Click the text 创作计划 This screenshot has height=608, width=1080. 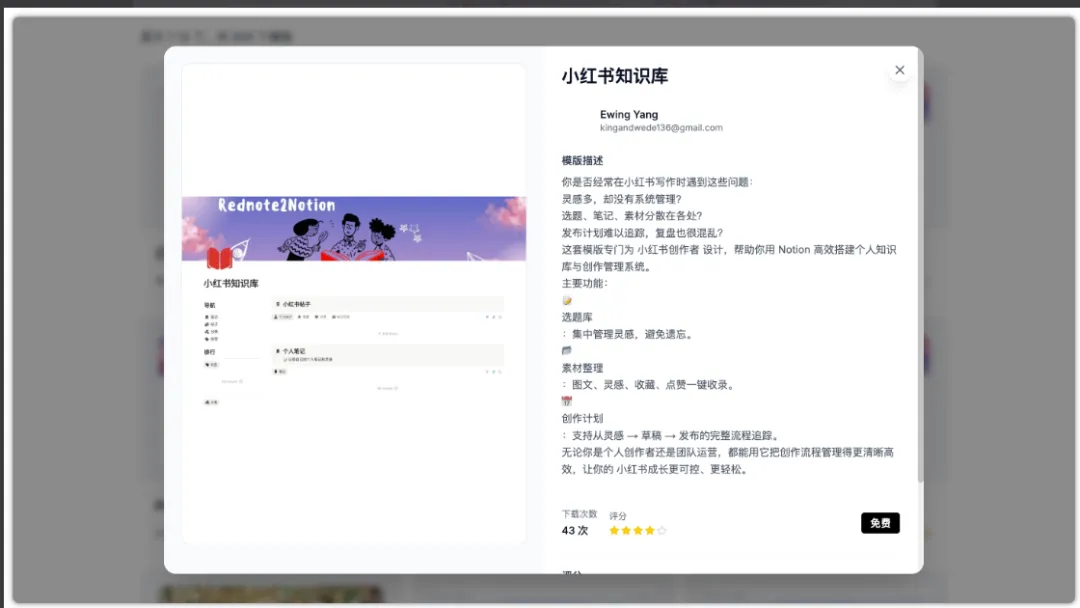582,418
